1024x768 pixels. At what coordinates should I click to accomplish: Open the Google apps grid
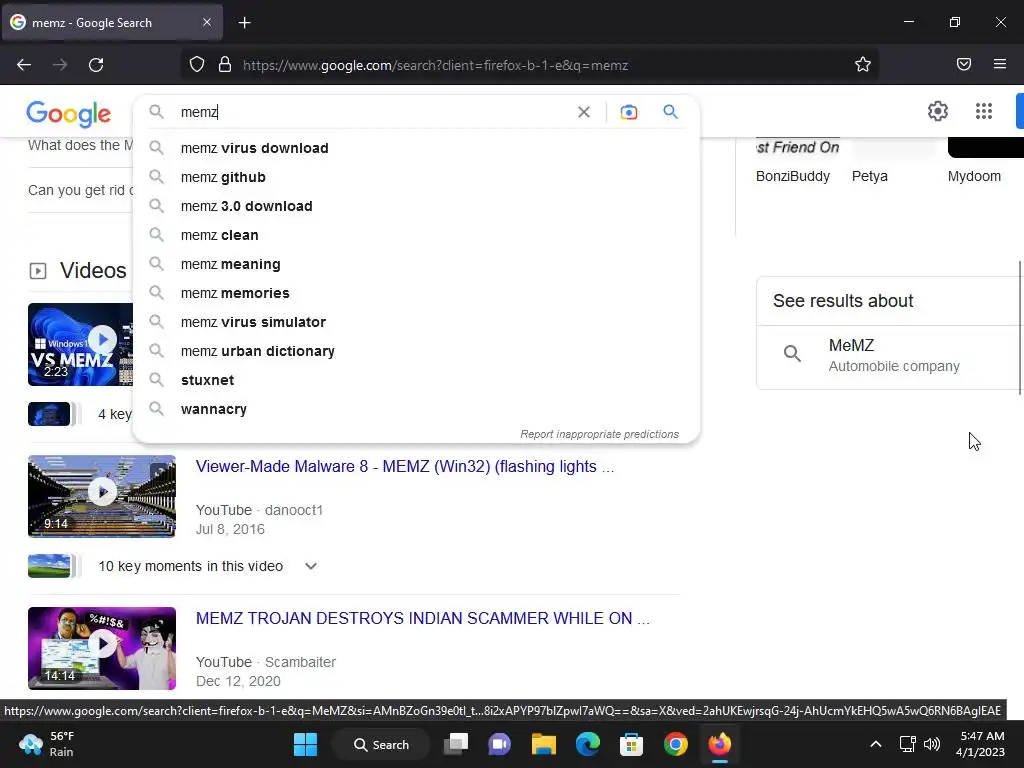984,111
